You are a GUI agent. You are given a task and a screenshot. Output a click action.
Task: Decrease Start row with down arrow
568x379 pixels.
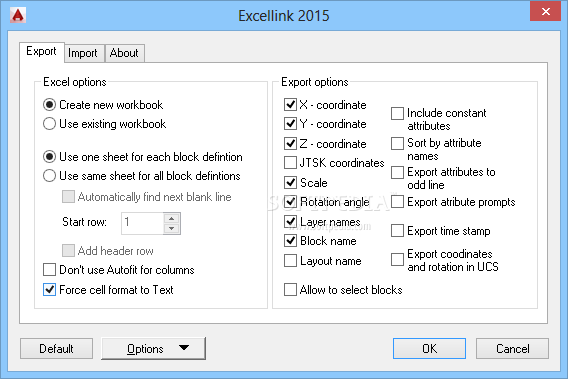[171, 228]
